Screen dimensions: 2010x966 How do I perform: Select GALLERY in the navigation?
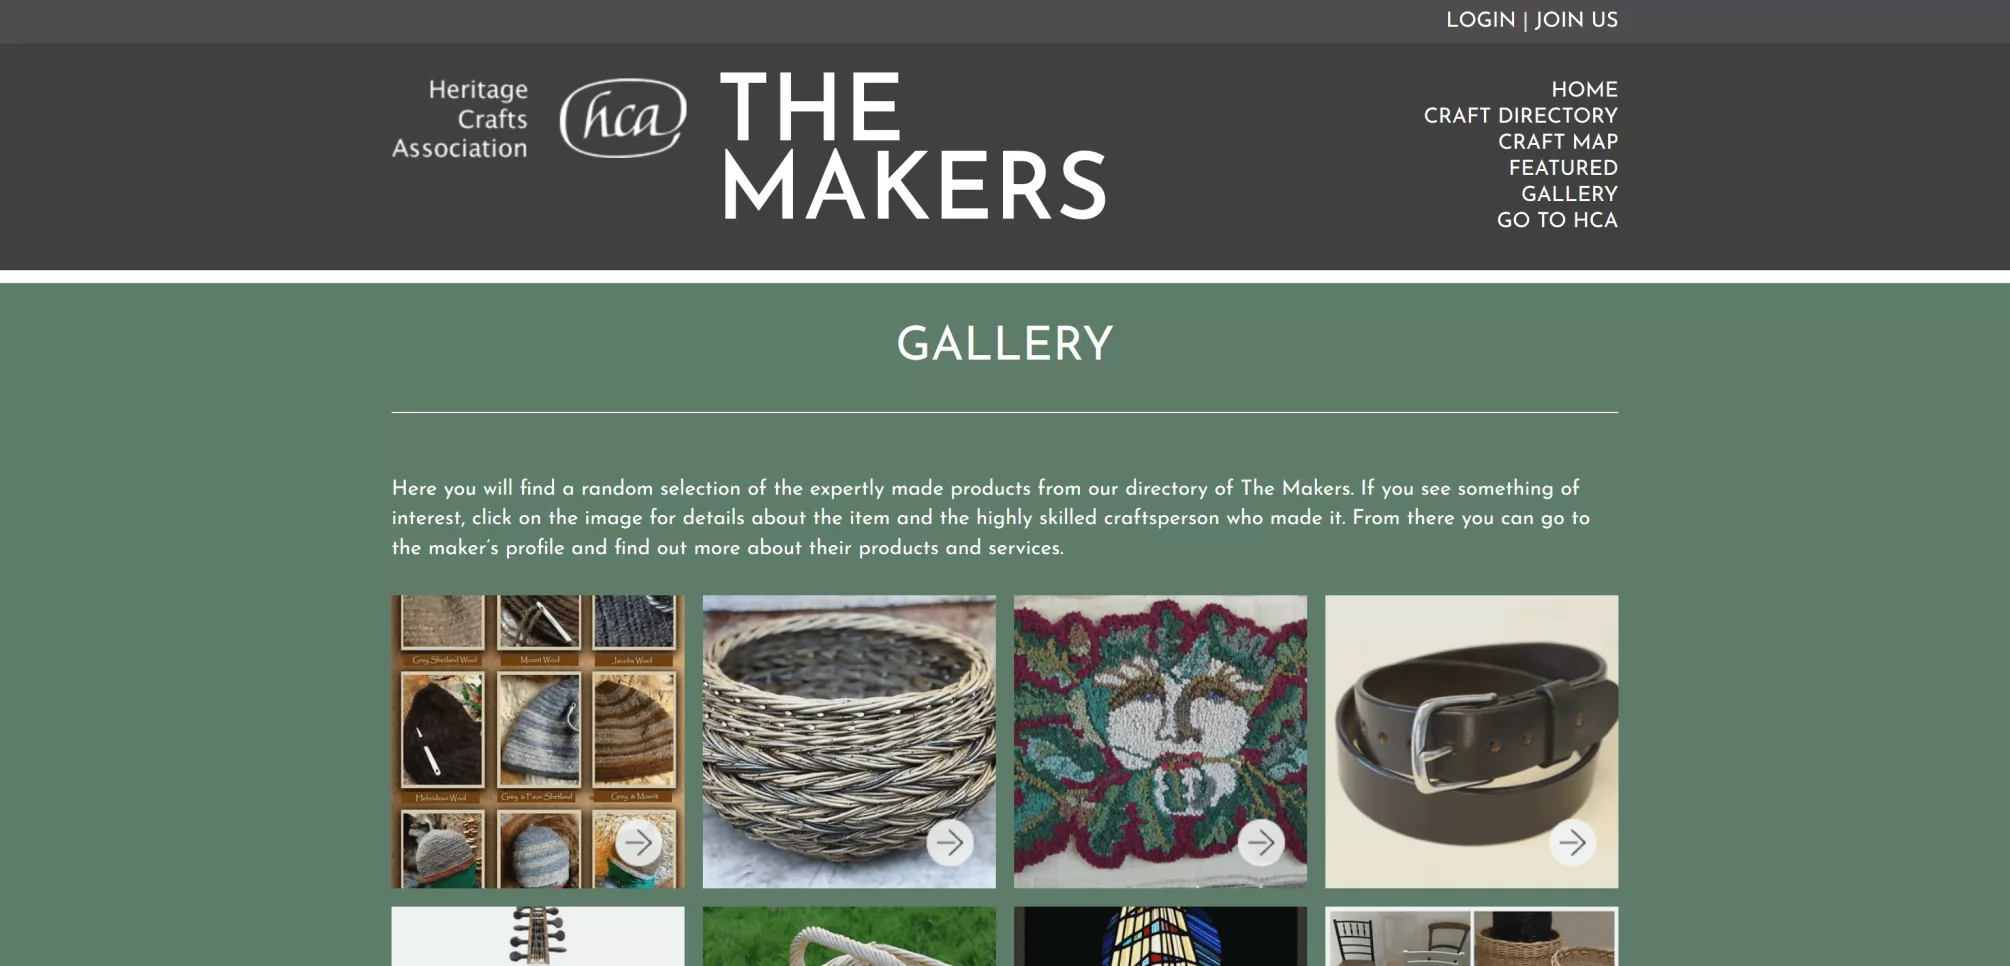[x=1569, y=194]
